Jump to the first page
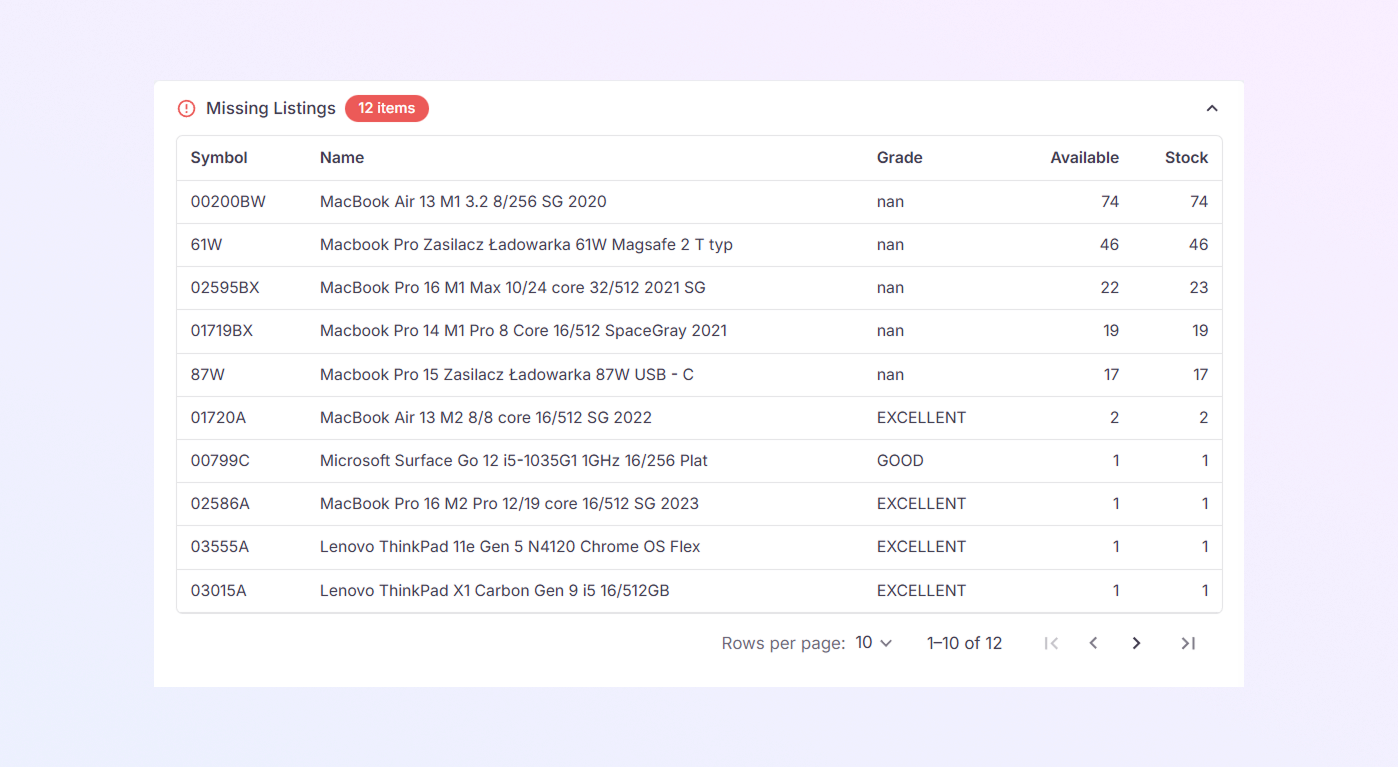This screenshot has width=1398, height=767. pos(1051,643)
